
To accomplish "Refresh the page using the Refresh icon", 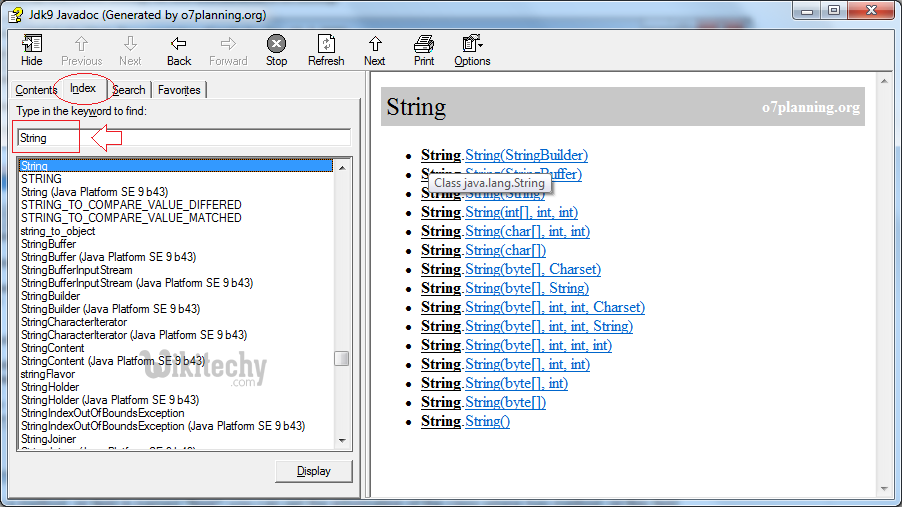I will coord(326,50).
